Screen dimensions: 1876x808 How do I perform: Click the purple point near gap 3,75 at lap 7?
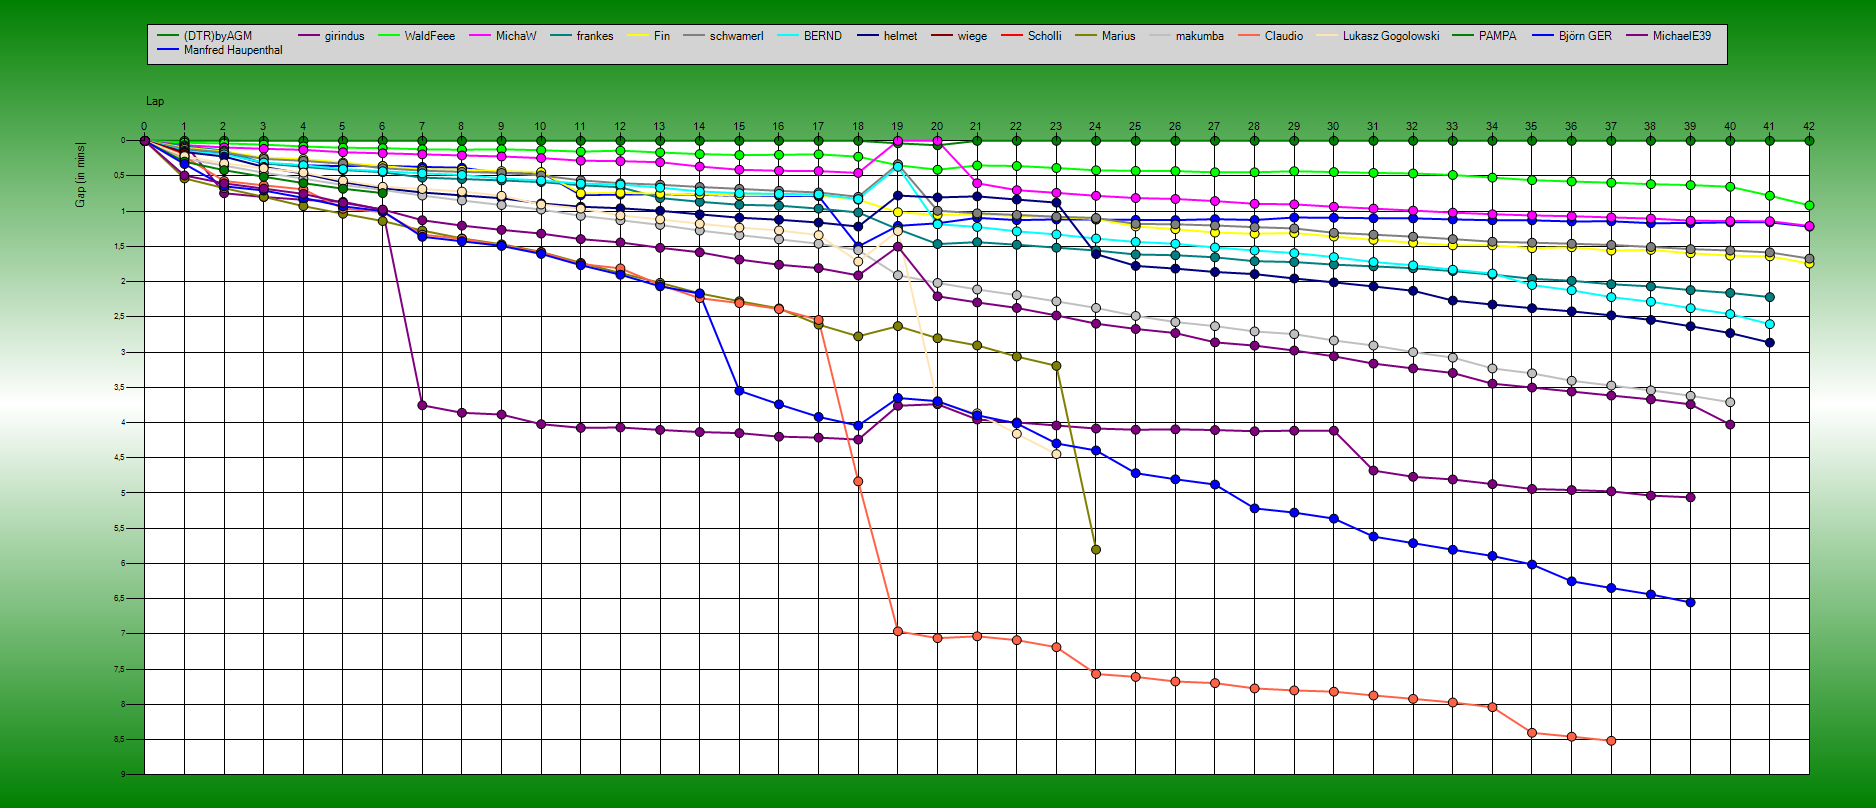tap(422, 405)
